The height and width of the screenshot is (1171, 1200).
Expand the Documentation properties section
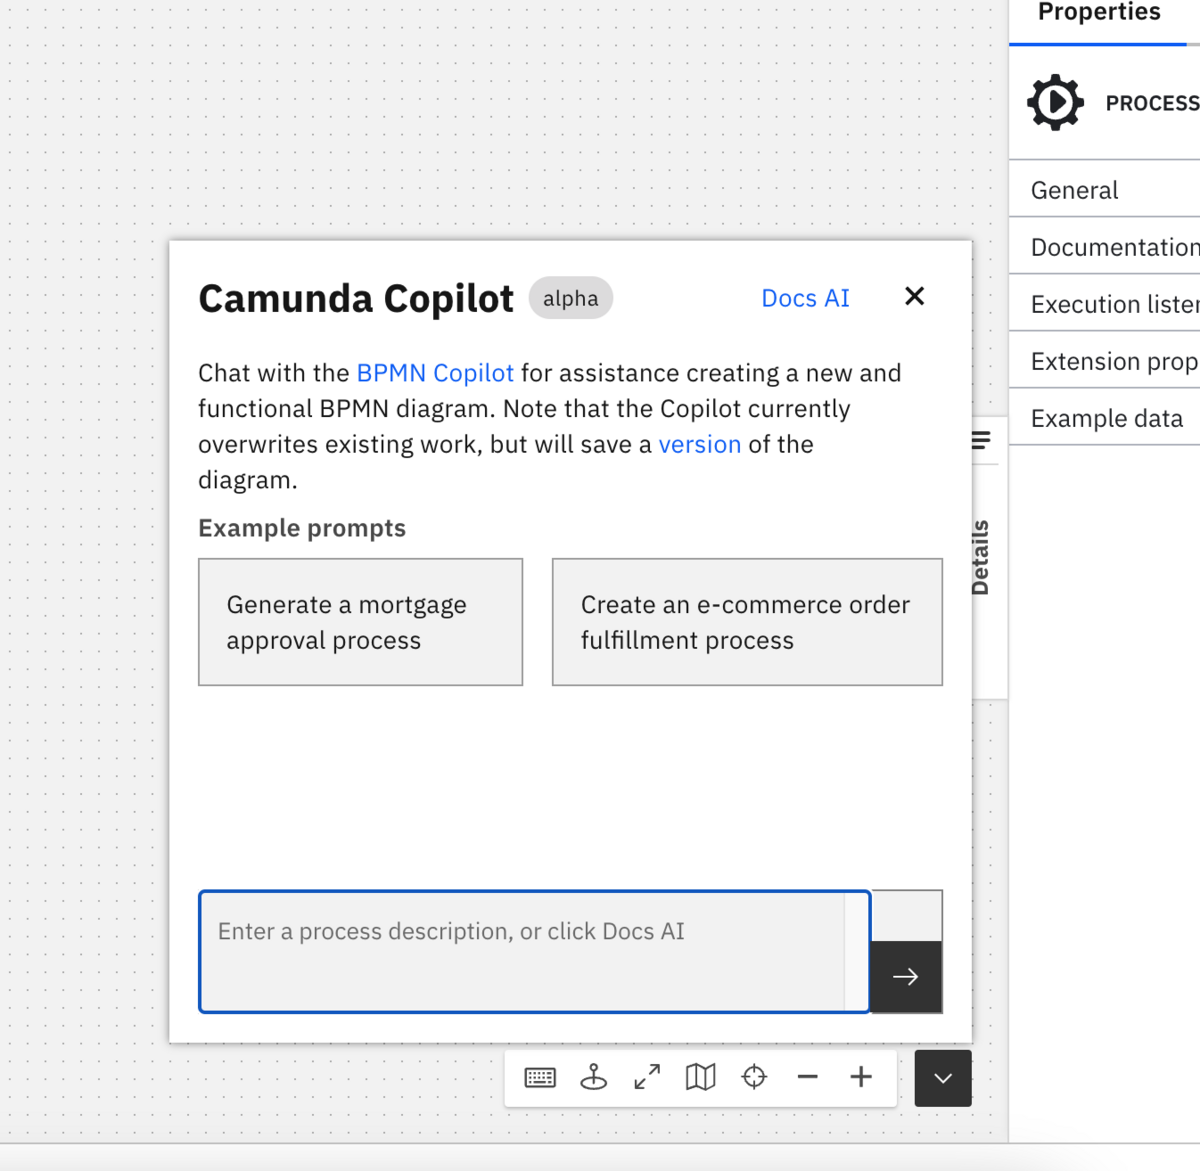coord(1104,247)
